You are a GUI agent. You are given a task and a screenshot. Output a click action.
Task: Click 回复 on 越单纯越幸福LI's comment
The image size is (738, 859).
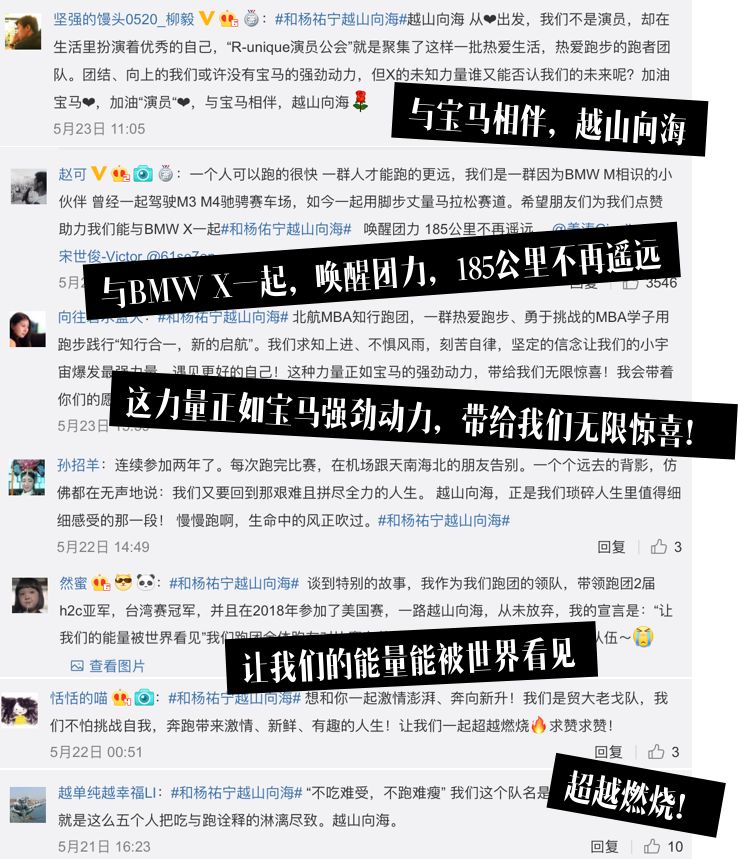[x=604, y=846]
